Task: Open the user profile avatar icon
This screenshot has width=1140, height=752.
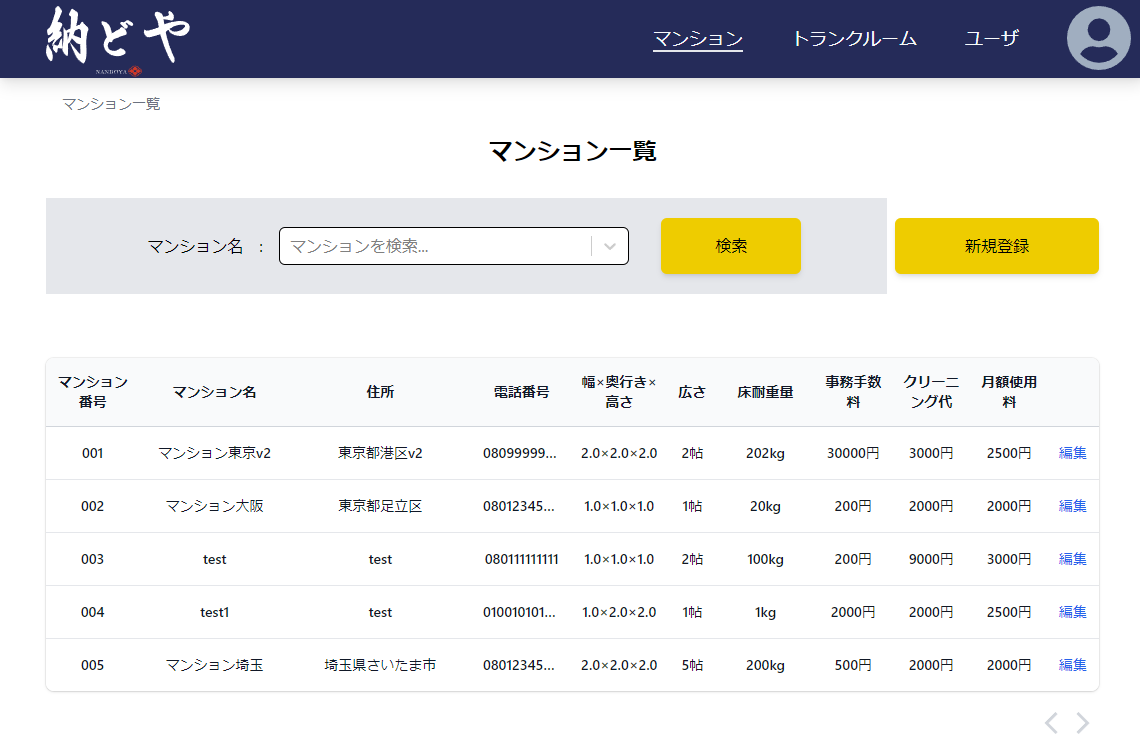Action: (x=1098, y=39)
